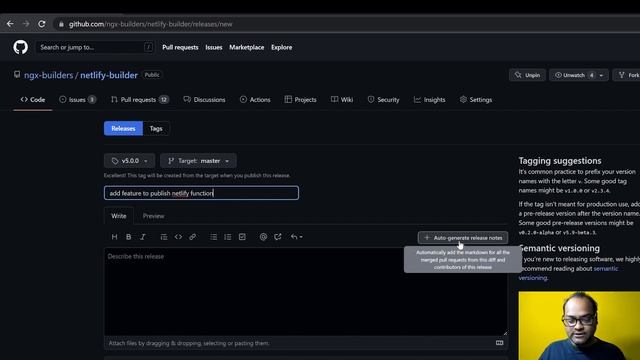Select the Write tab
Screen dimensions: 640x360
(119, 216)
